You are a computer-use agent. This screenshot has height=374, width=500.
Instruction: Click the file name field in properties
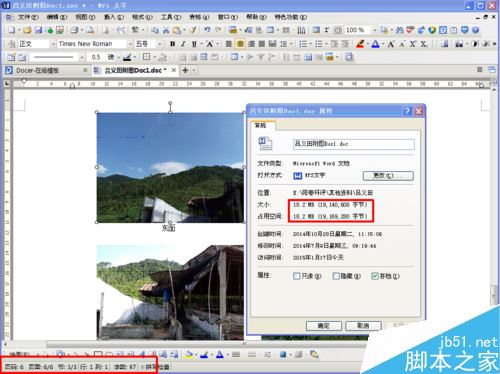point(354,144)
